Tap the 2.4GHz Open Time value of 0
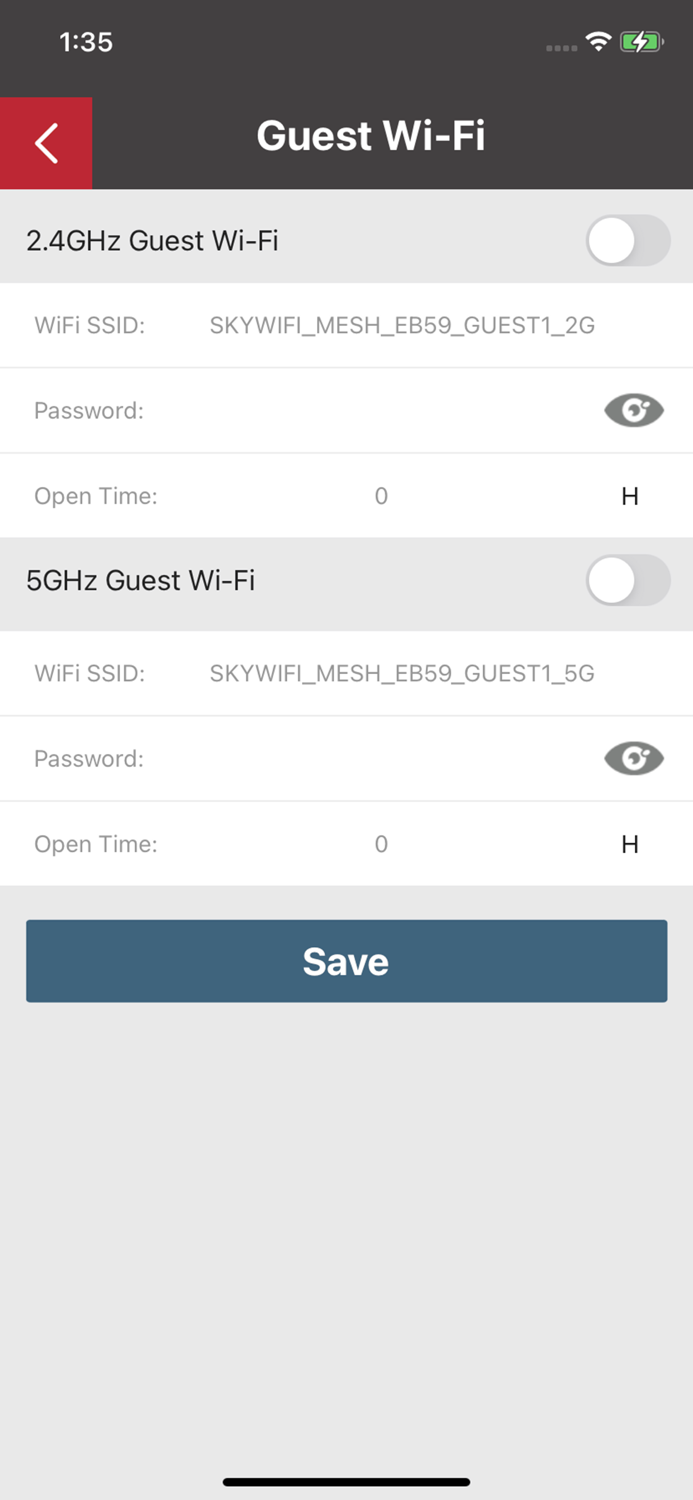The image size is (693, 1500). pos(381,496)
